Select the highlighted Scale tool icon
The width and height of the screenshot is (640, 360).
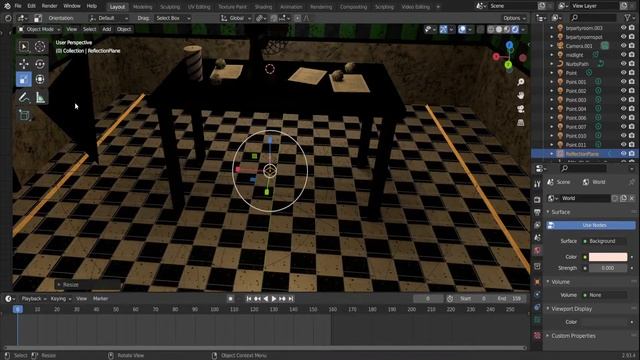[x=24, y=79]
